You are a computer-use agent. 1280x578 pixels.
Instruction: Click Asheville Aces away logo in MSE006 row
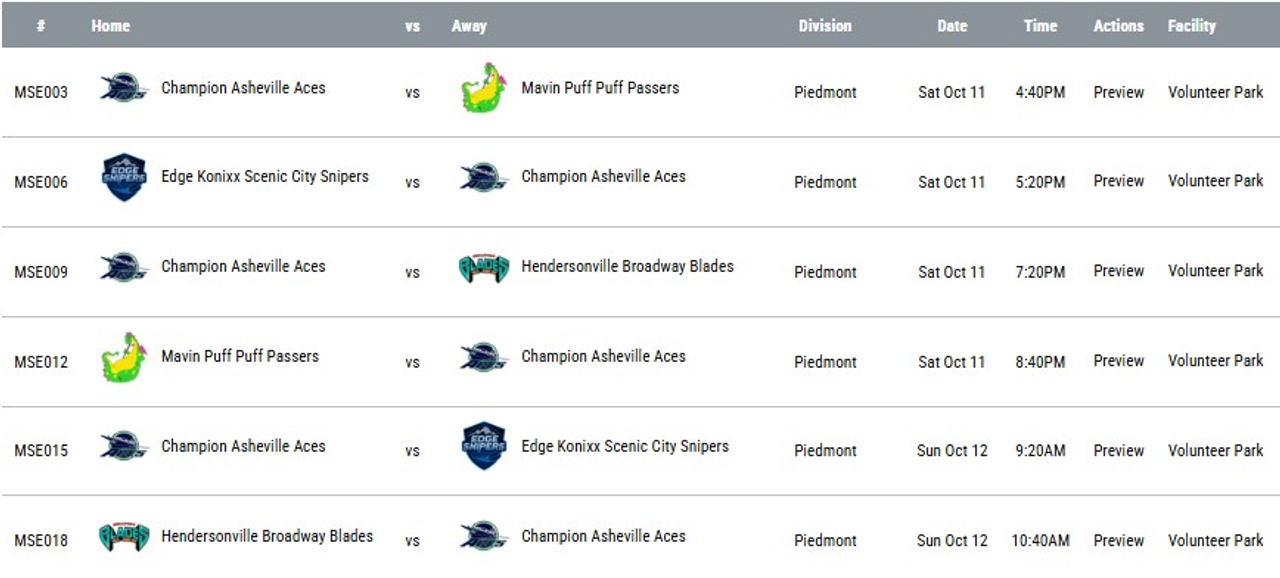(484, 178)
